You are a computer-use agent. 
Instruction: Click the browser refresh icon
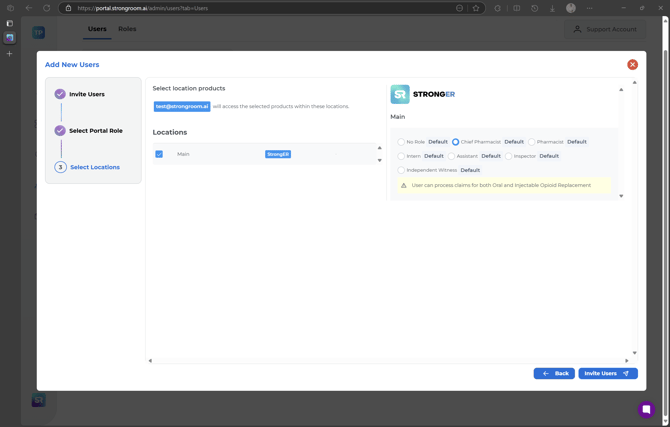click(47, 8)
